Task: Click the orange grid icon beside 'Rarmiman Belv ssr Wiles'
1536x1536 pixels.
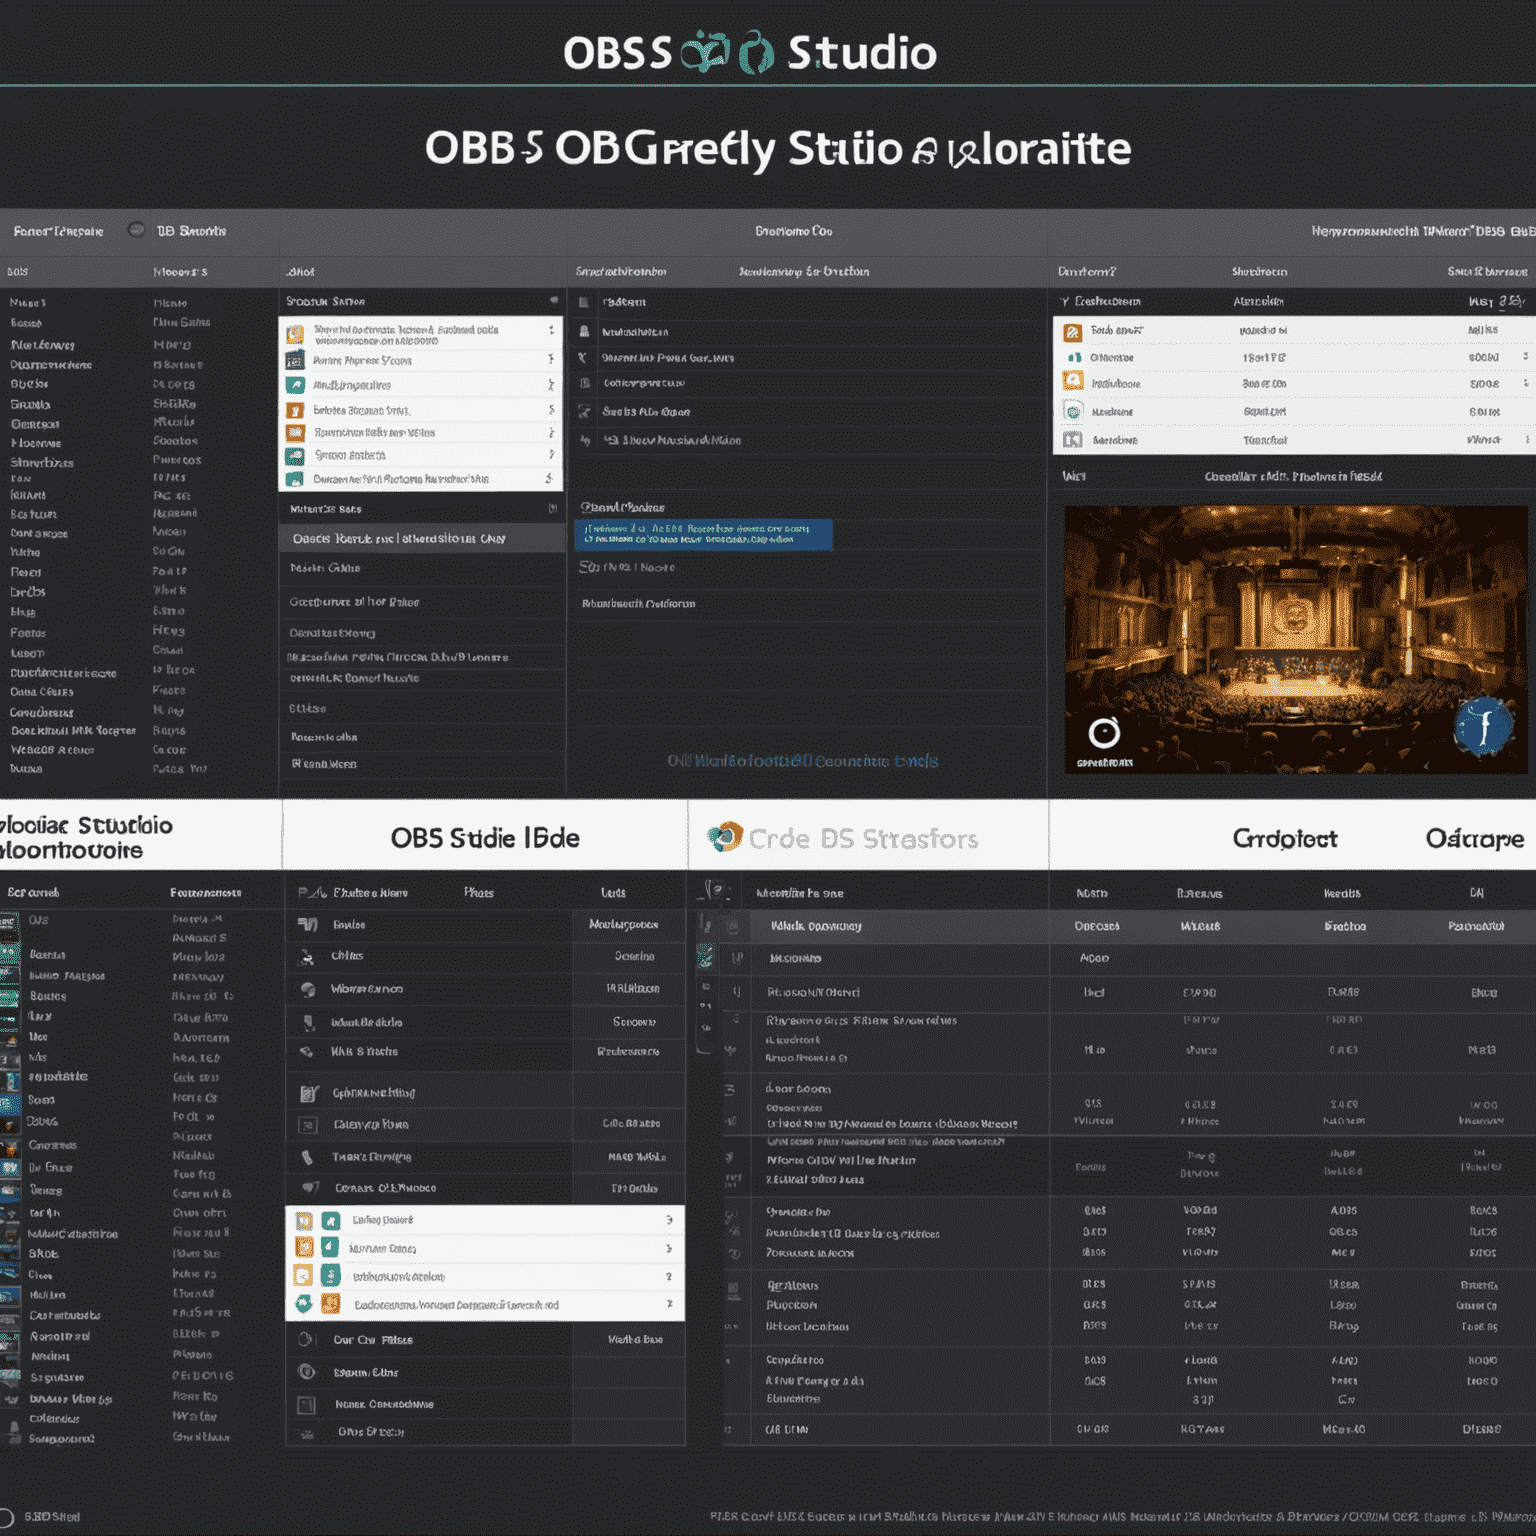Action: point(295,433)
